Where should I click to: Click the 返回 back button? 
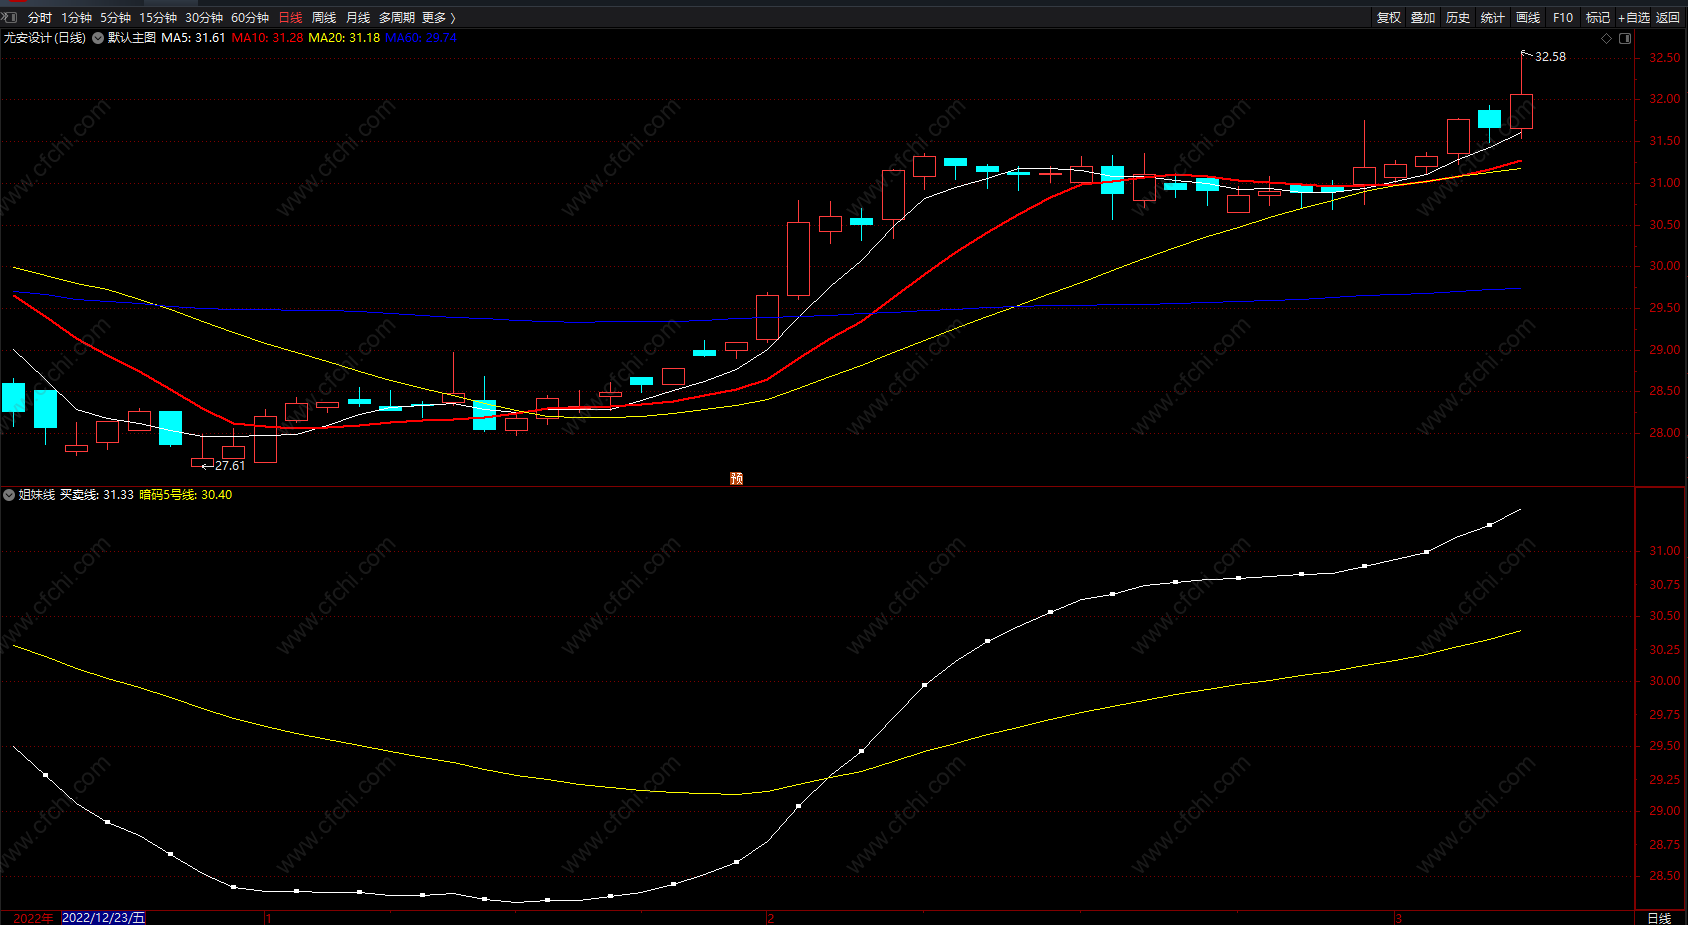tap(1668, 18)
